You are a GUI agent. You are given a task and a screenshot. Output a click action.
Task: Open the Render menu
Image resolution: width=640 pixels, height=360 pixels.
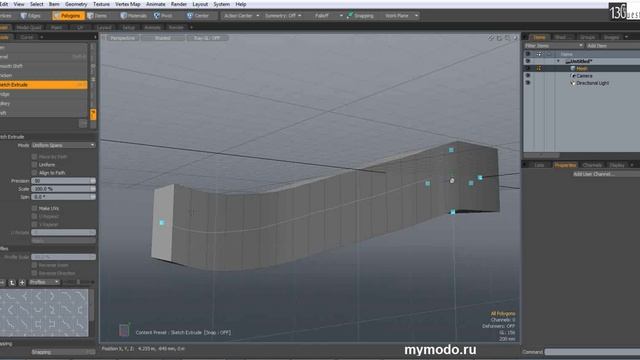pyautogui.click(x=179, y=4)
